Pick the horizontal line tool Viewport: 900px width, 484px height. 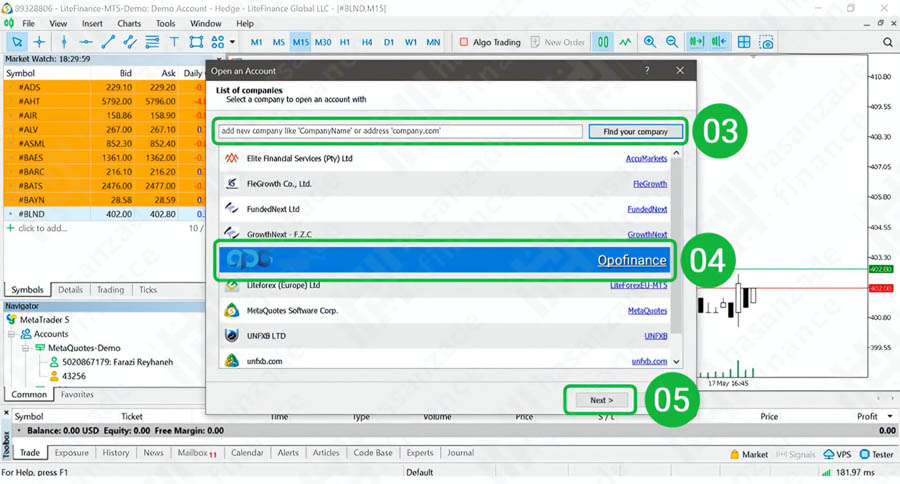(86, 42)
